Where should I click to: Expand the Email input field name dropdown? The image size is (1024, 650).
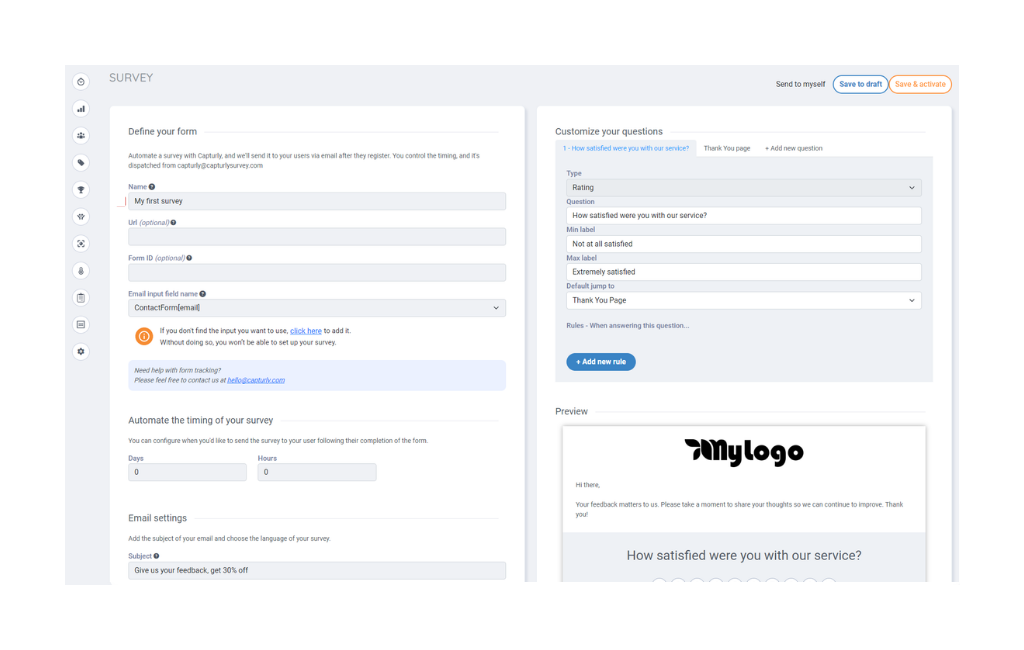(x=317, y=308)
